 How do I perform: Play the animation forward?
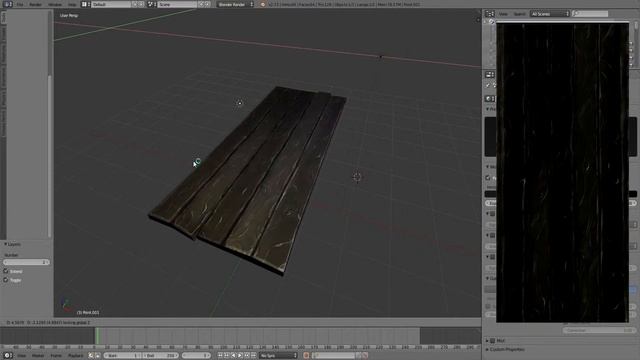point(240,356)
